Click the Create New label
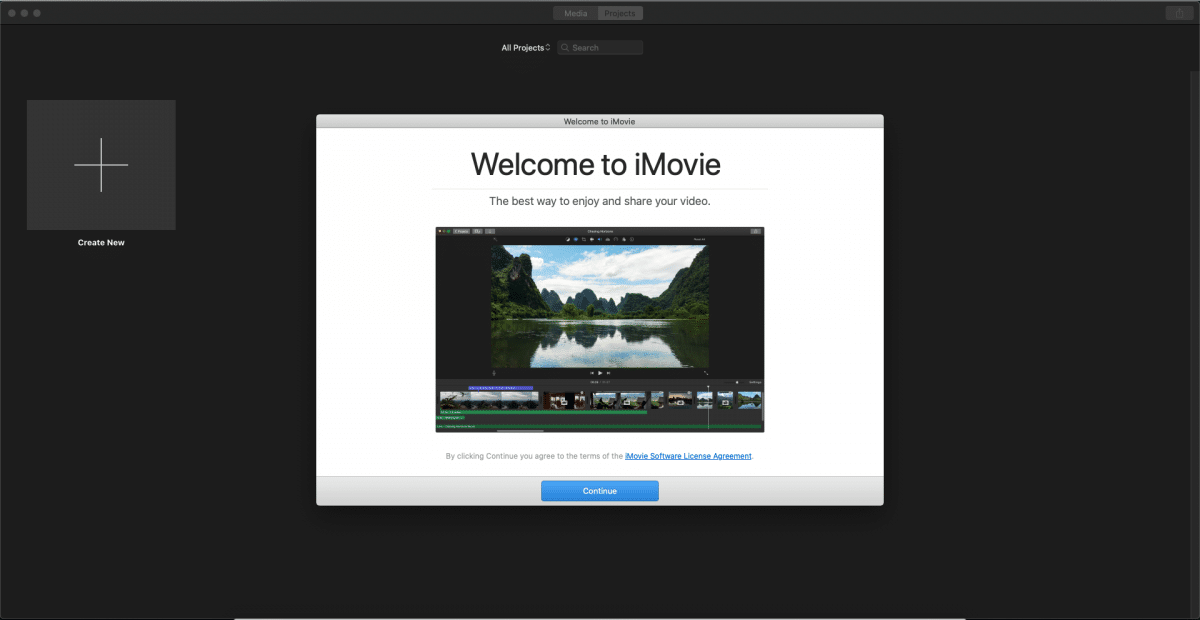Viewport: 1200px width, 620px height. click(x=101, y=243)
